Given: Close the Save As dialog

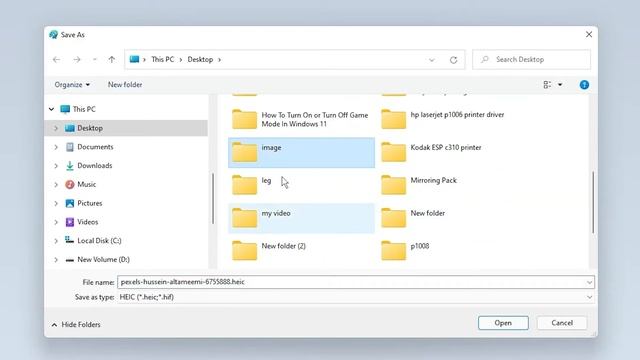Looking at the screenshot, I should point(589,35).
